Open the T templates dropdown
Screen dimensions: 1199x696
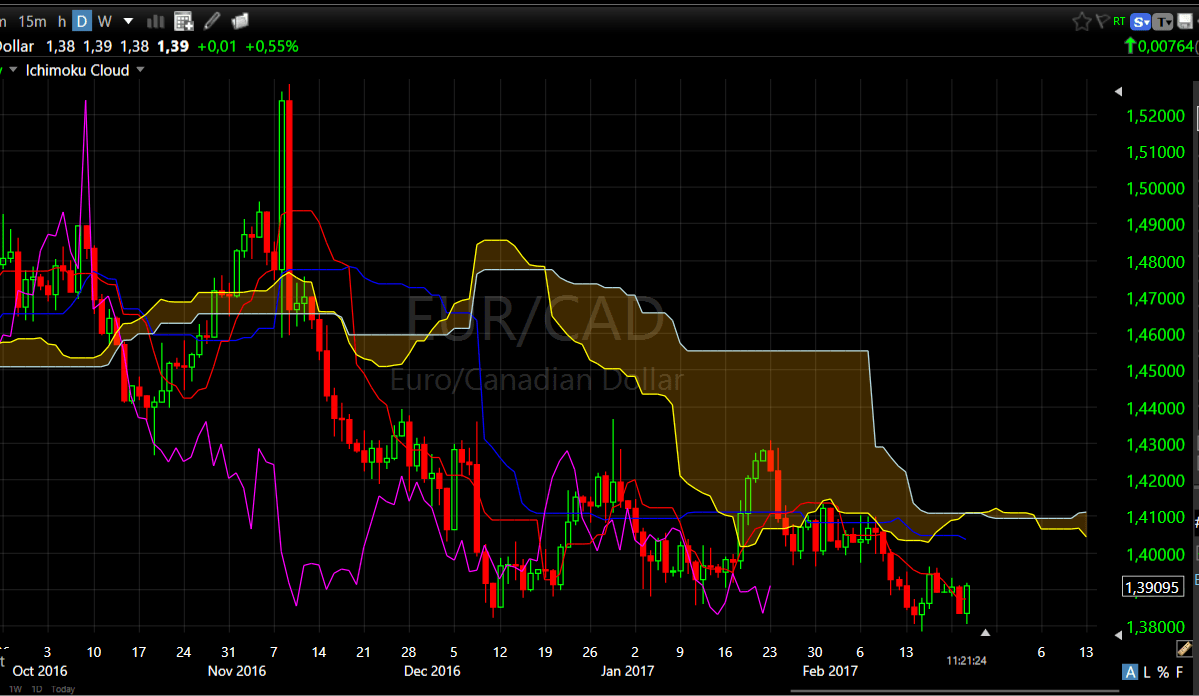pos(1163,21)
